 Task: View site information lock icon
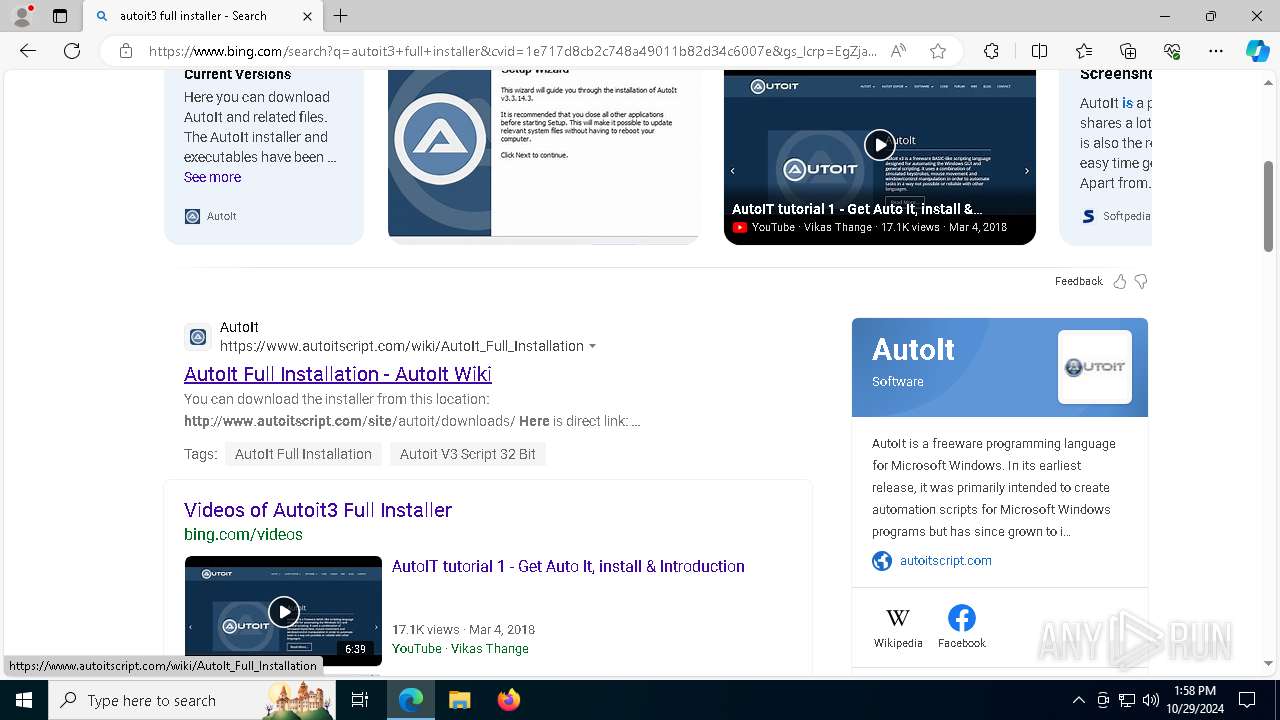(x=126, y=51)
